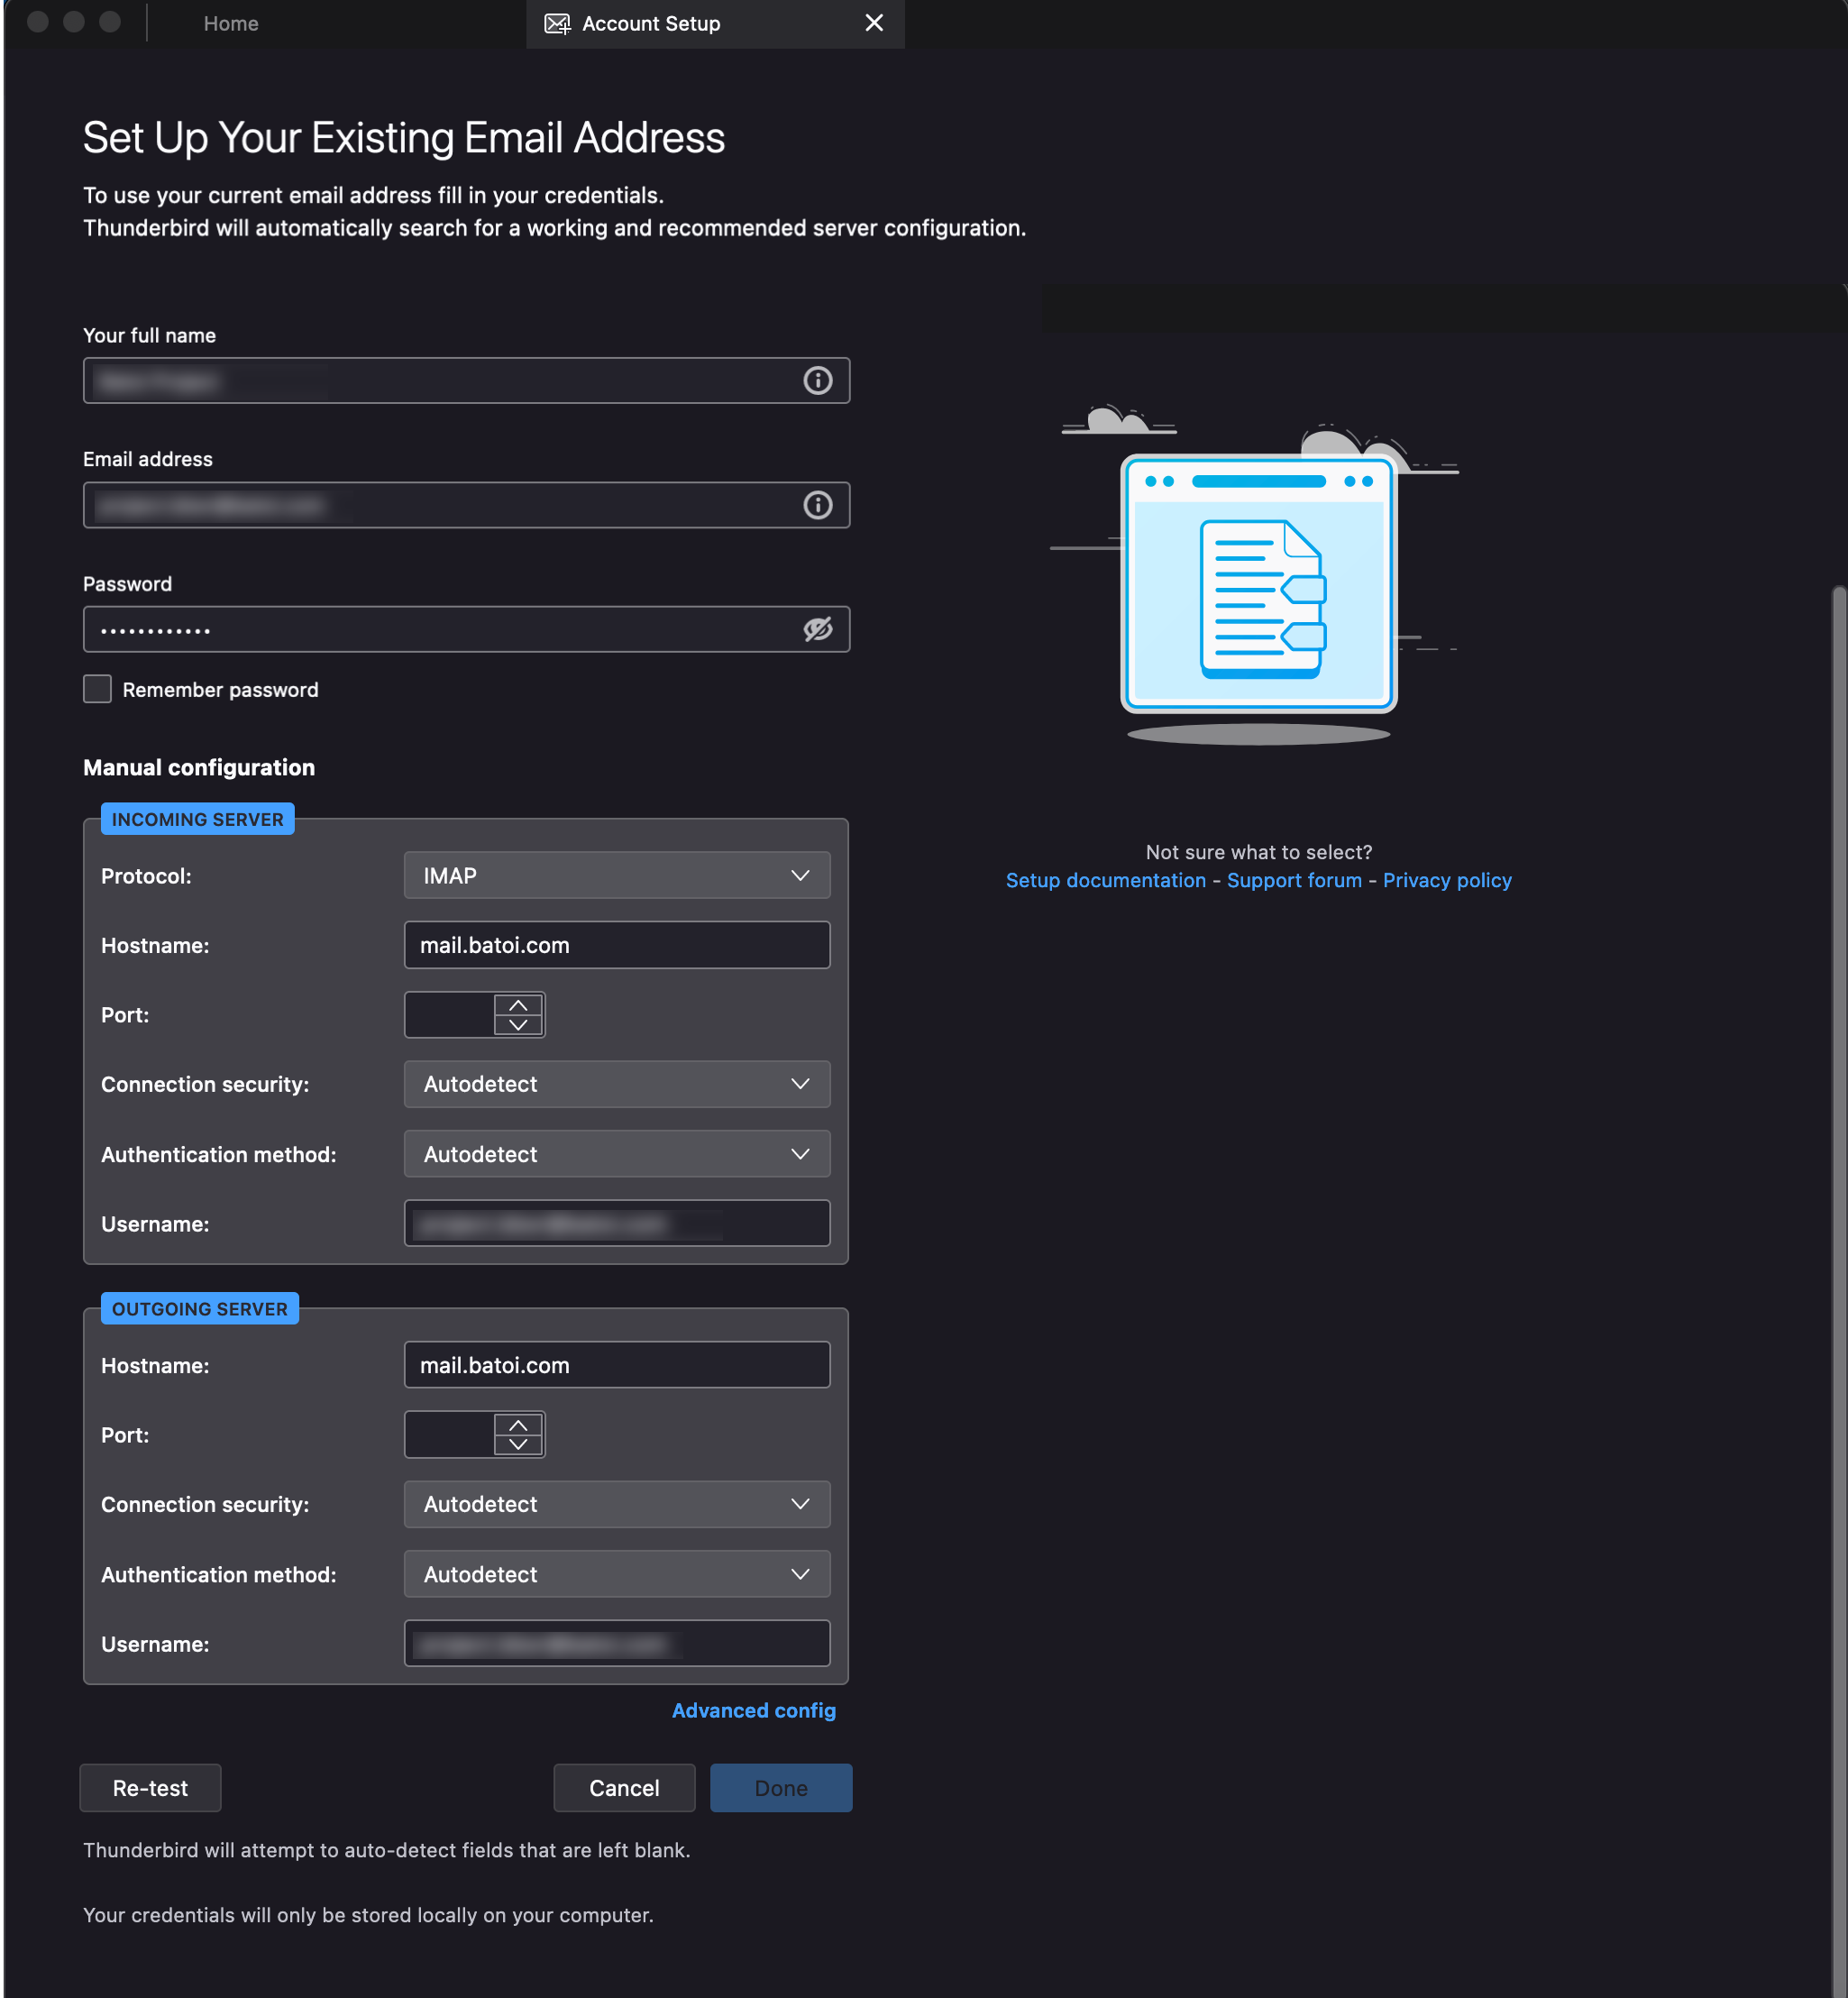
Task: Click the info icon next to email address
Action: (x=818, y=505)
